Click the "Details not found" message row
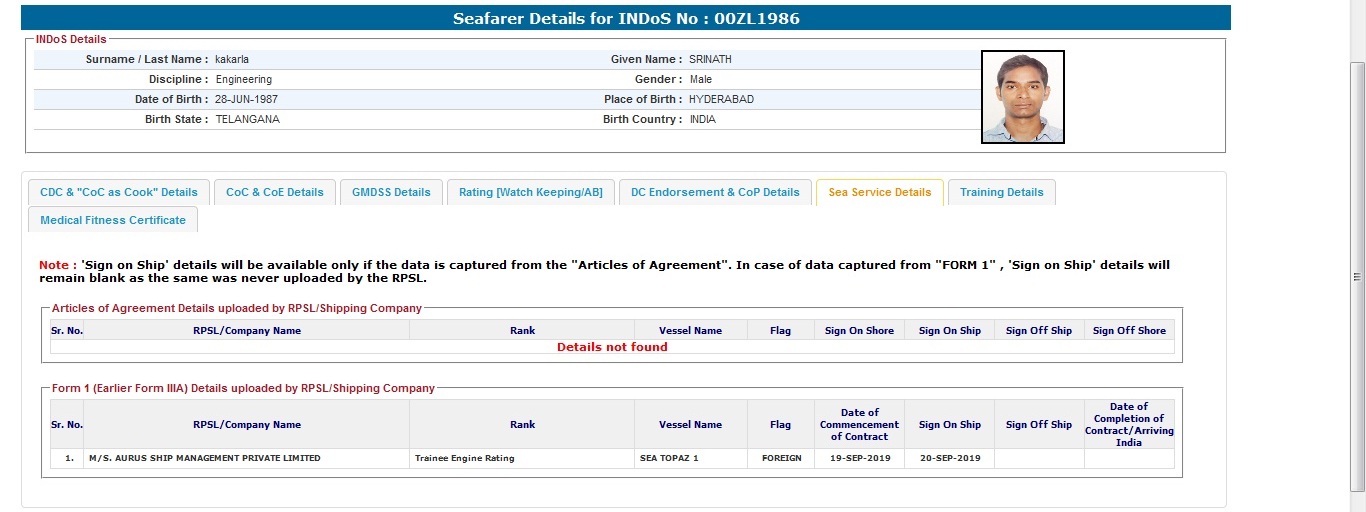The width and height of the screenshot is (1366, 512). [x=612, y=347]
